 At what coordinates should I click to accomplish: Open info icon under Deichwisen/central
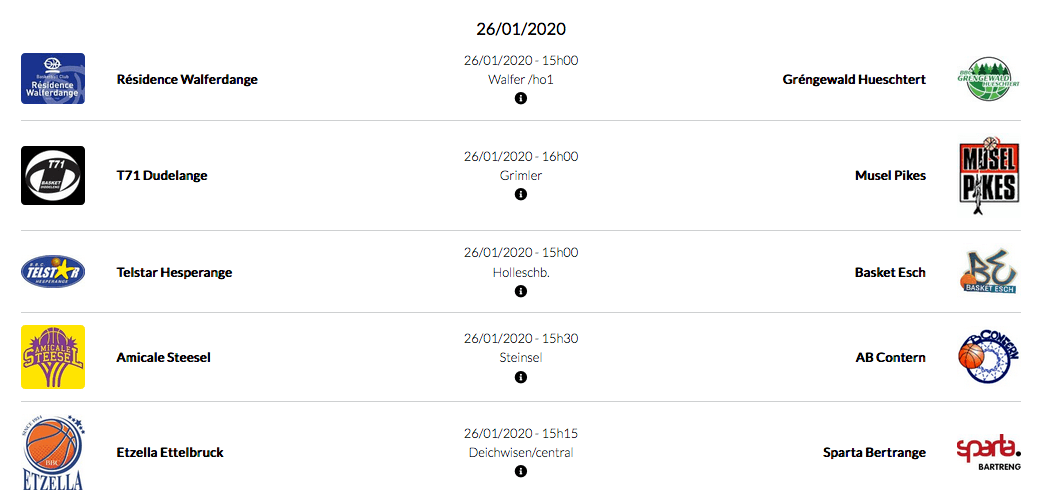[x=520, y=471]
